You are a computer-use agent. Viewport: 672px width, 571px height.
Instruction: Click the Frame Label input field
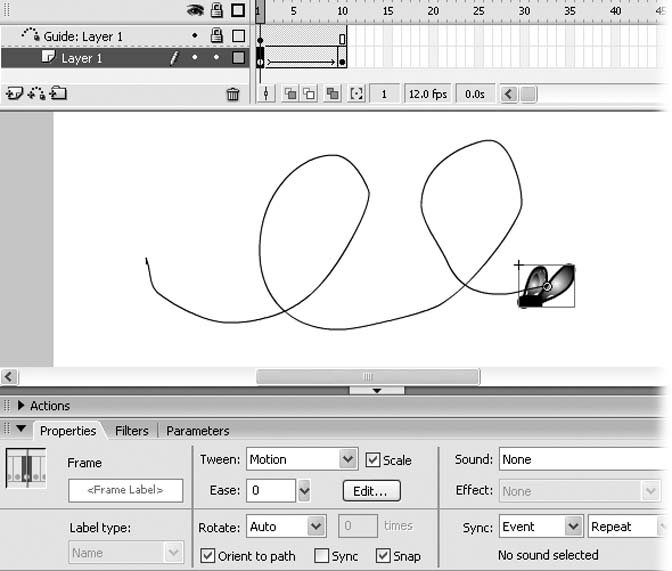(126, 491)
